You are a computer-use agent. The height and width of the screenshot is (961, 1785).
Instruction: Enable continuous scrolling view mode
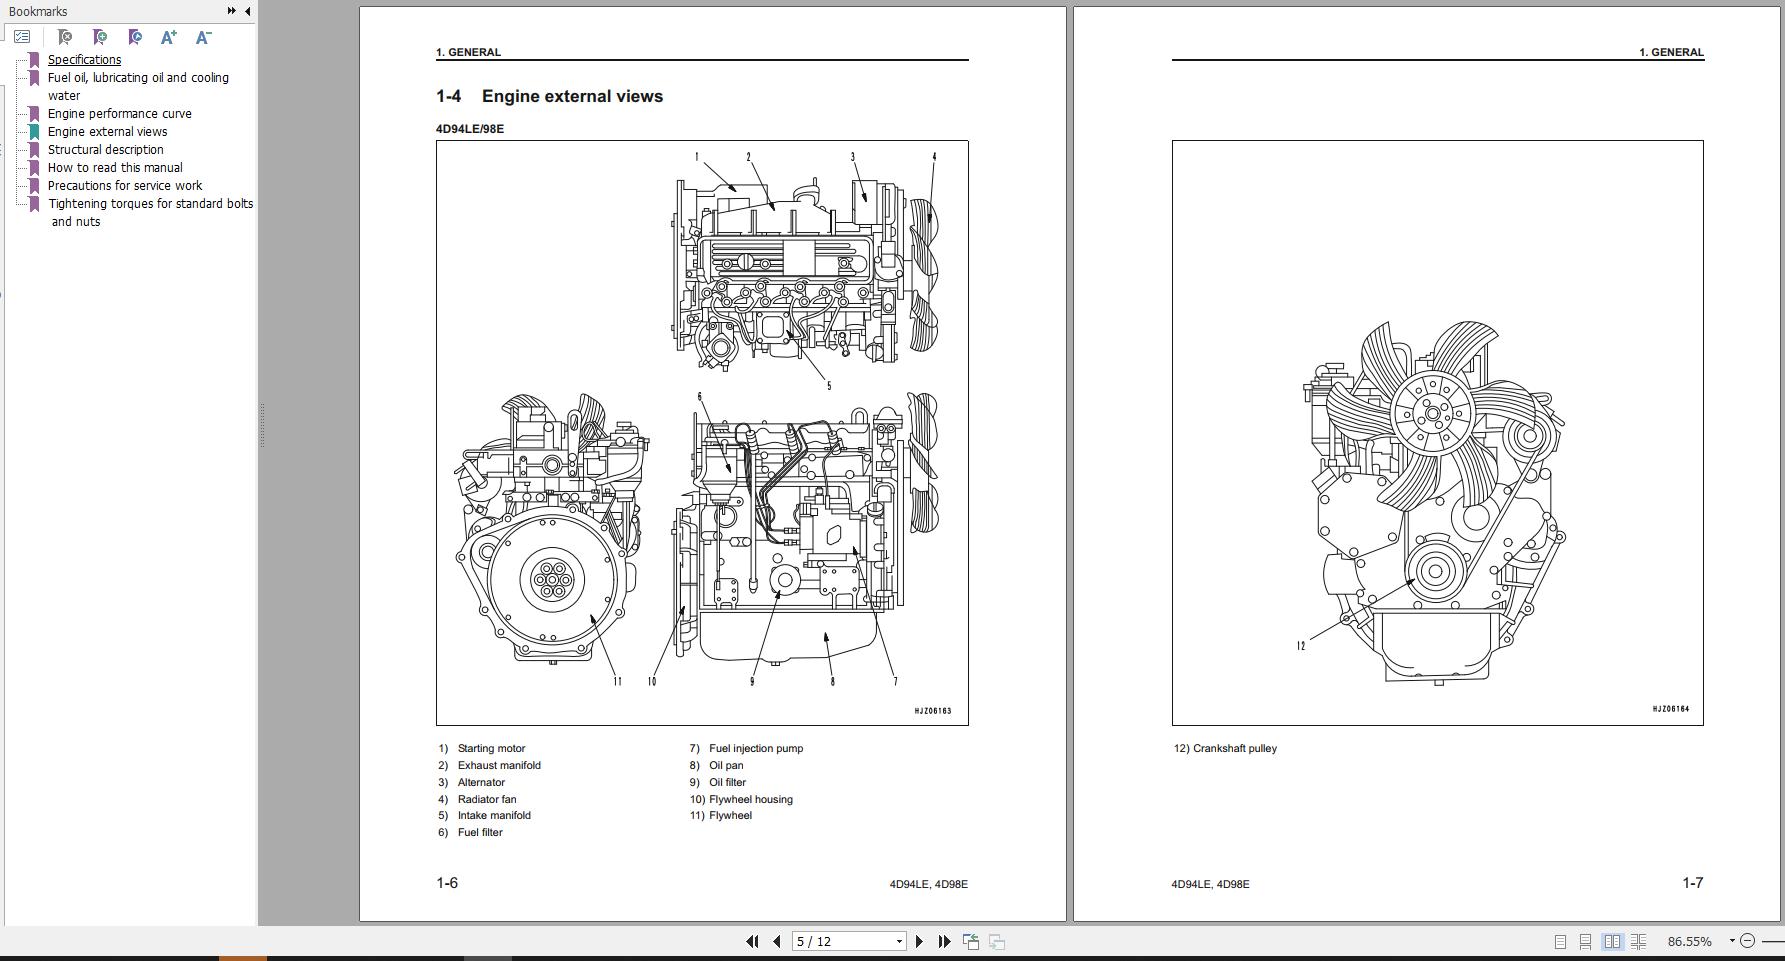(1584, 941)
